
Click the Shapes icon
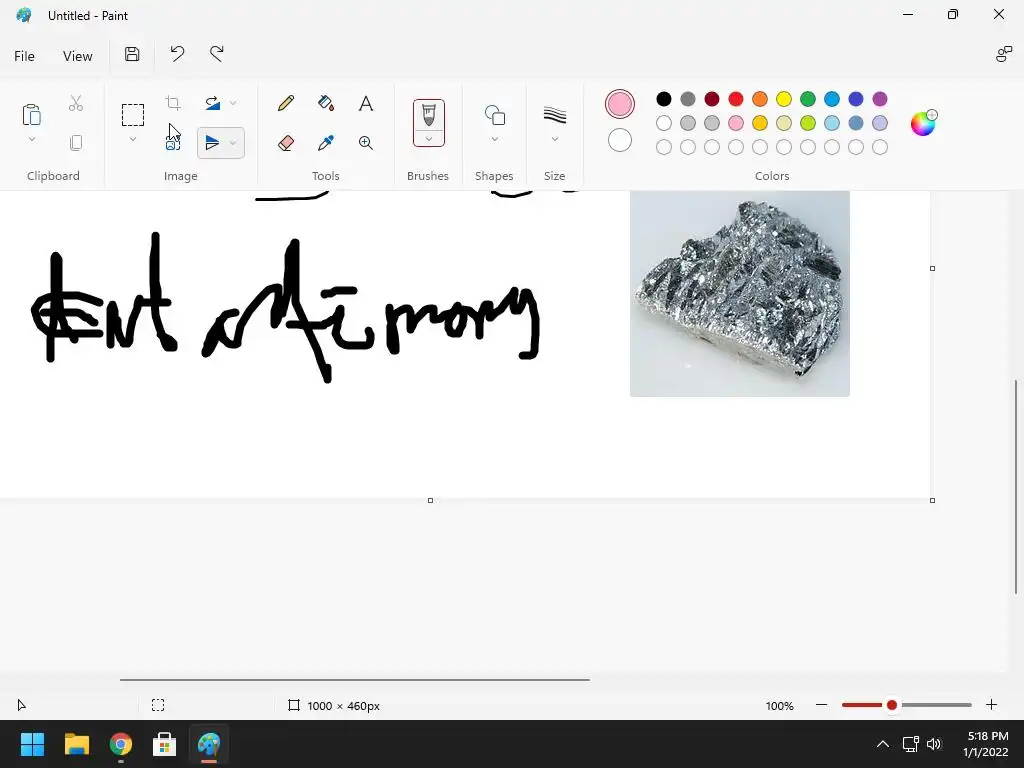click(494, 115)
